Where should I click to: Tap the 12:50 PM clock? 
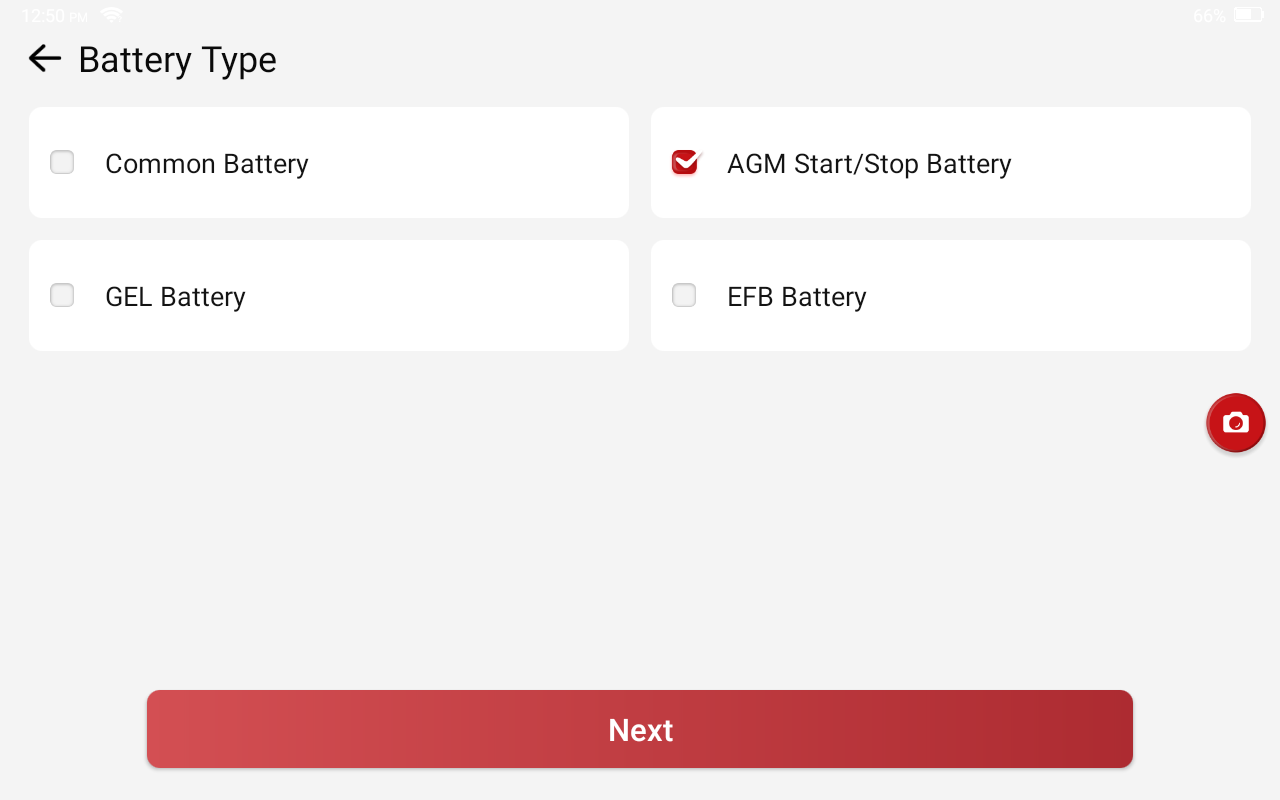pyautogui.click(x=55, y=16)
